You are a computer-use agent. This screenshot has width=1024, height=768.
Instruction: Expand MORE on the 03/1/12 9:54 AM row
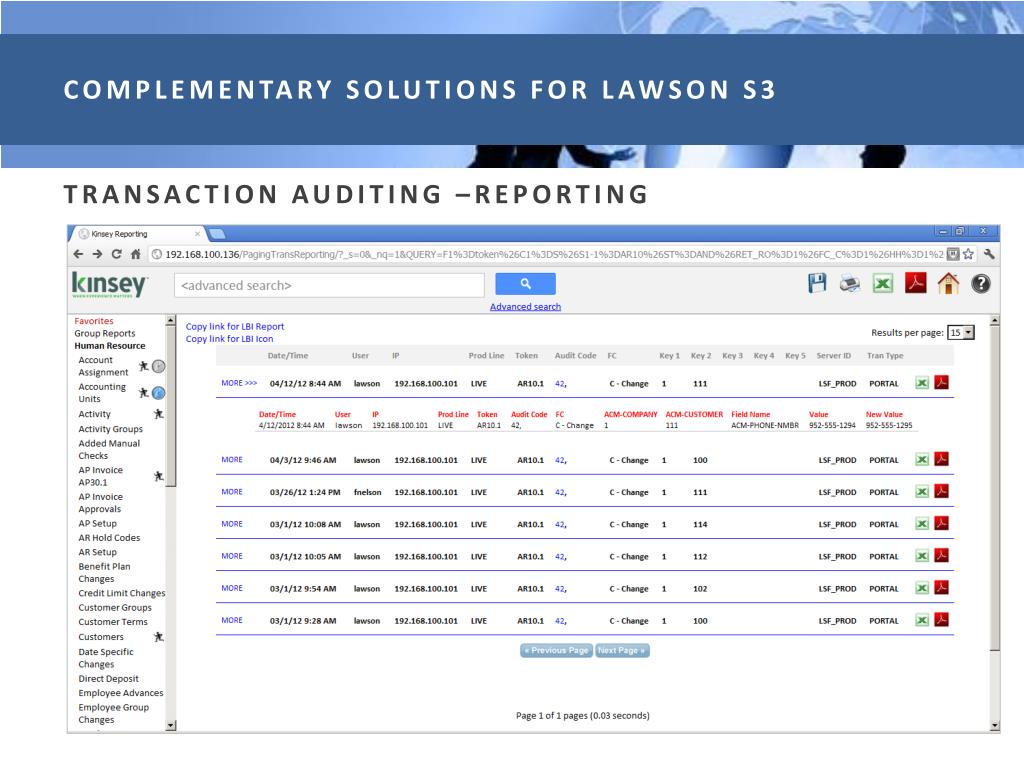(x=232, y=588)
